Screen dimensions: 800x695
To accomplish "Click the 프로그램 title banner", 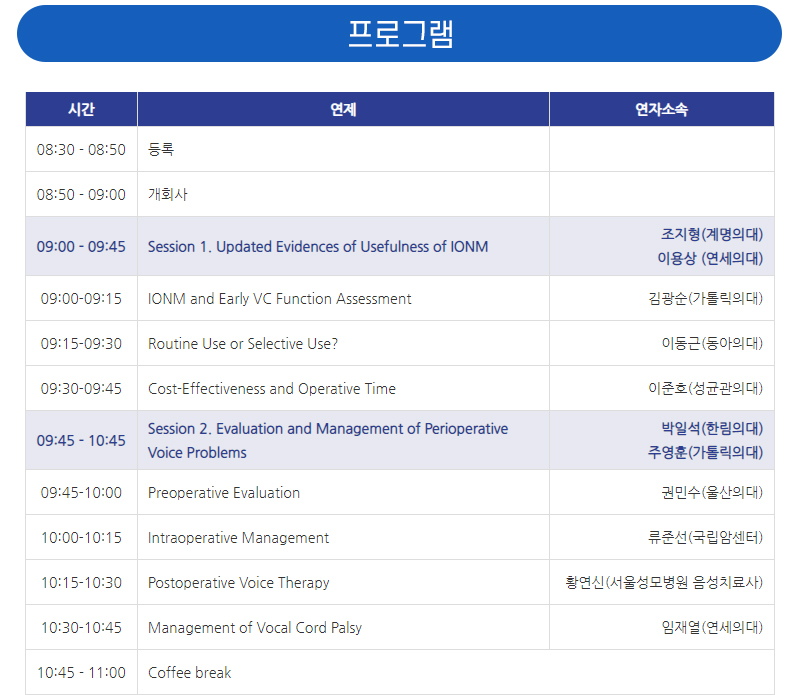I will (399, 34).
